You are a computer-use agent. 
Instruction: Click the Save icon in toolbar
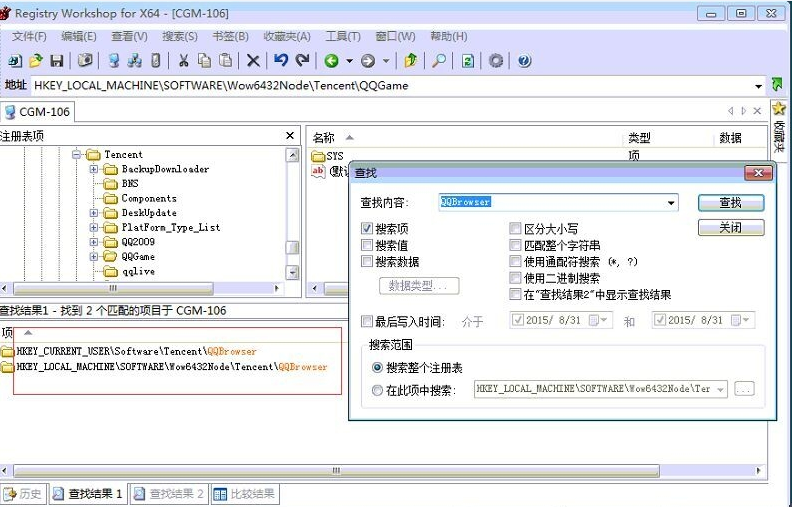[x=57, y=61]
